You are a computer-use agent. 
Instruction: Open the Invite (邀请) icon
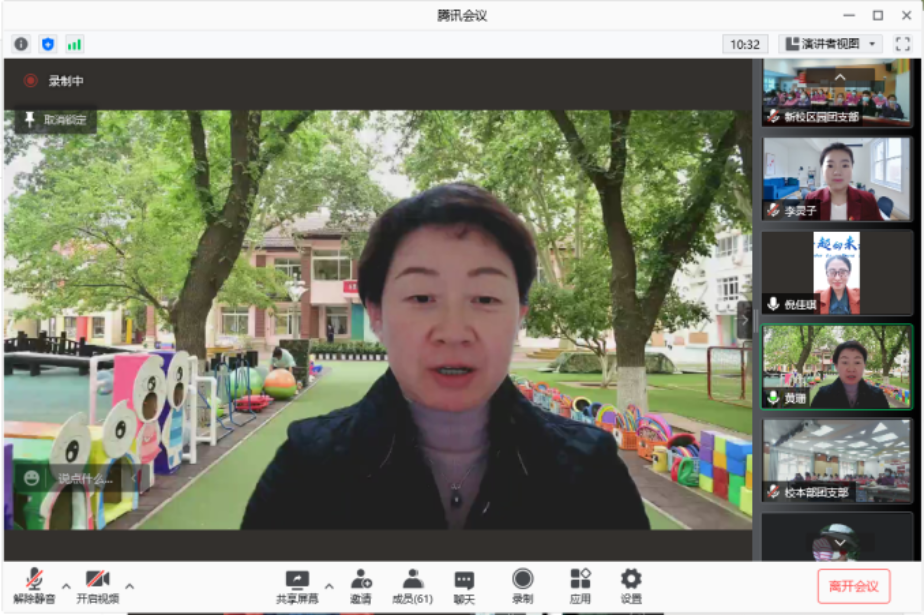tap(361, 585)
